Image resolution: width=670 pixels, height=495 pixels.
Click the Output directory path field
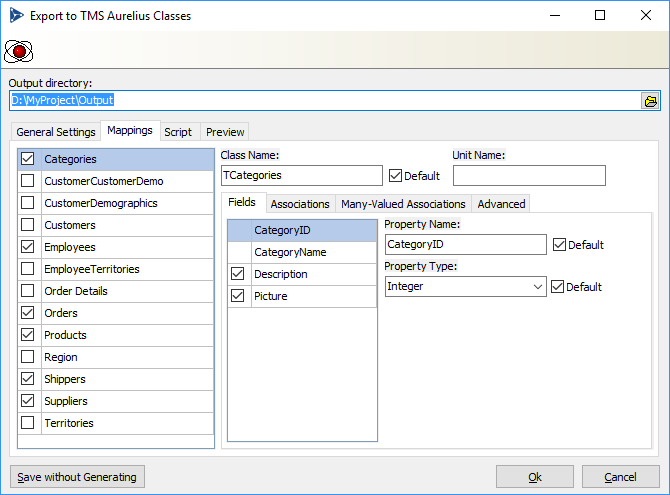tap(325, 100)
